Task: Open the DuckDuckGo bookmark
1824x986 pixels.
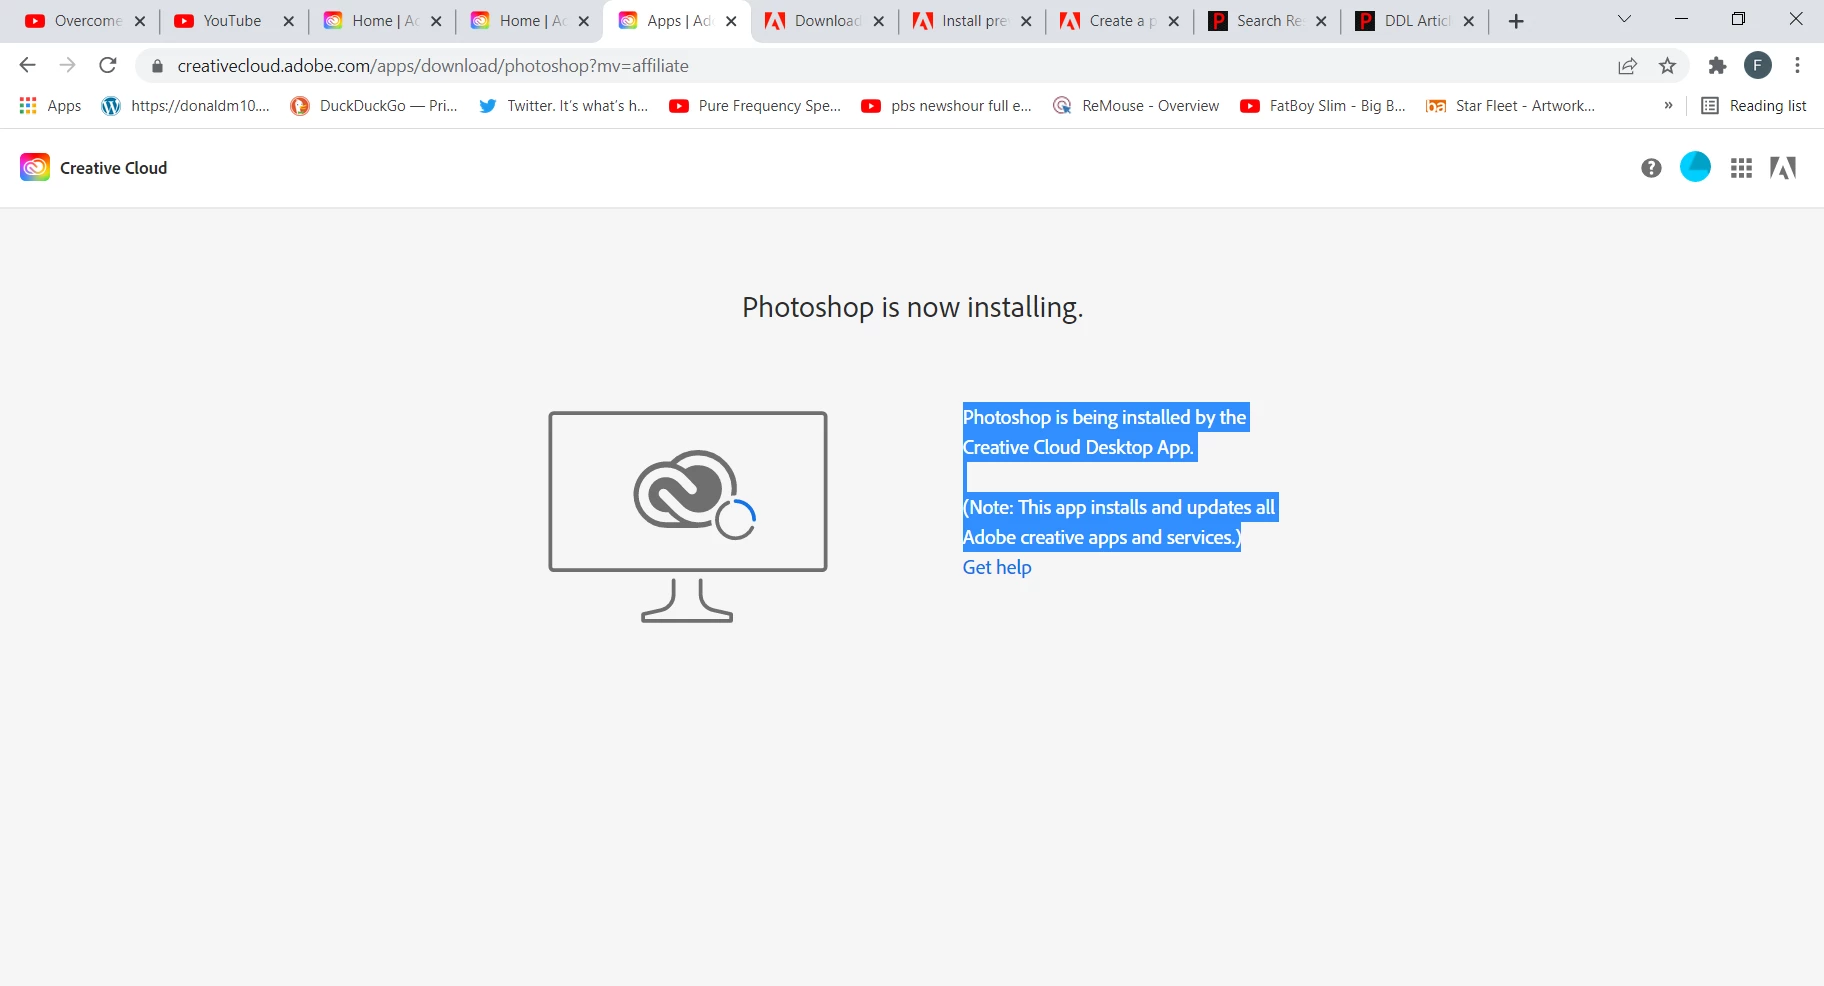Action: point(374,106)
